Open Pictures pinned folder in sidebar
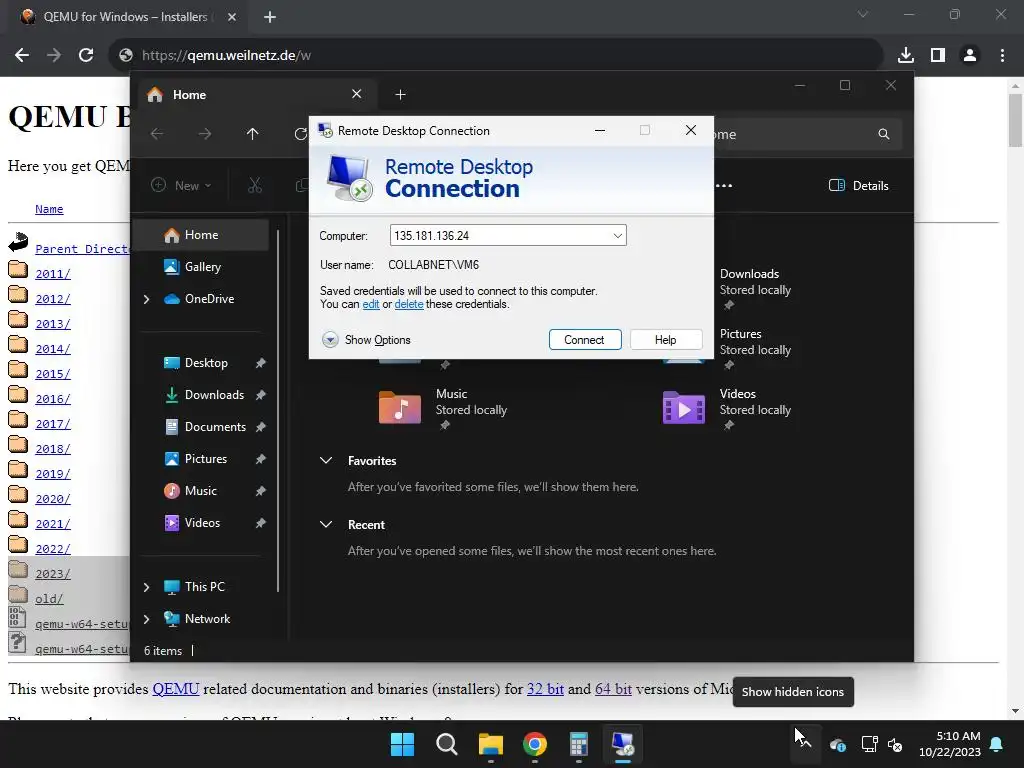 pos(206,459)
